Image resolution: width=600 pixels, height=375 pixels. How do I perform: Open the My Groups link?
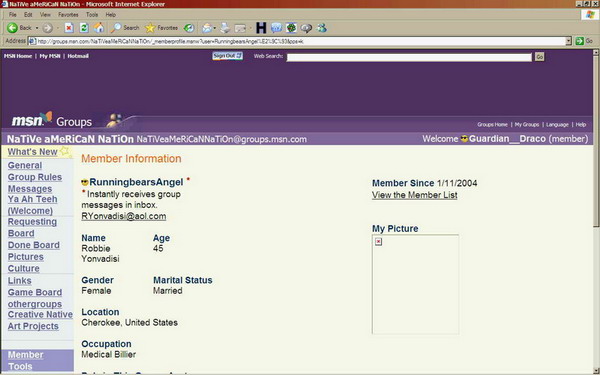click(x=527, y=125)
